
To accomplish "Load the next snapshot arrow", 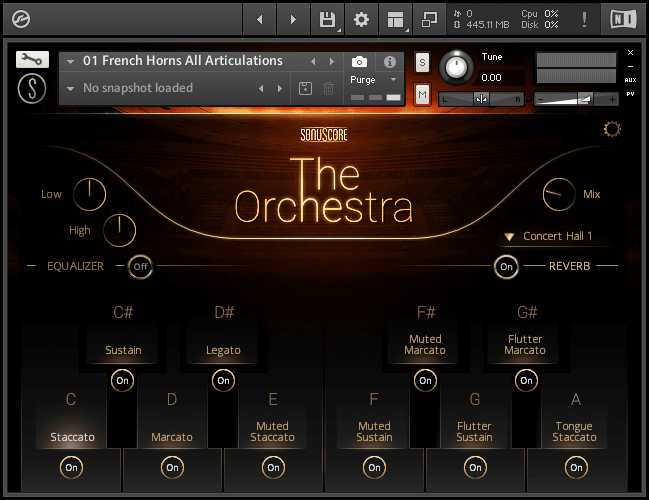I will pos(280,88).
